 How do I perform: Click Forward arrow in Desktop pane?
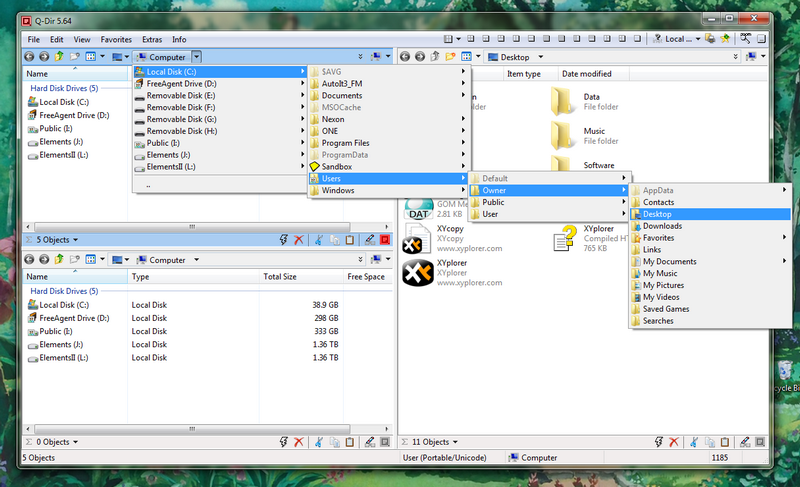(421, 57)
